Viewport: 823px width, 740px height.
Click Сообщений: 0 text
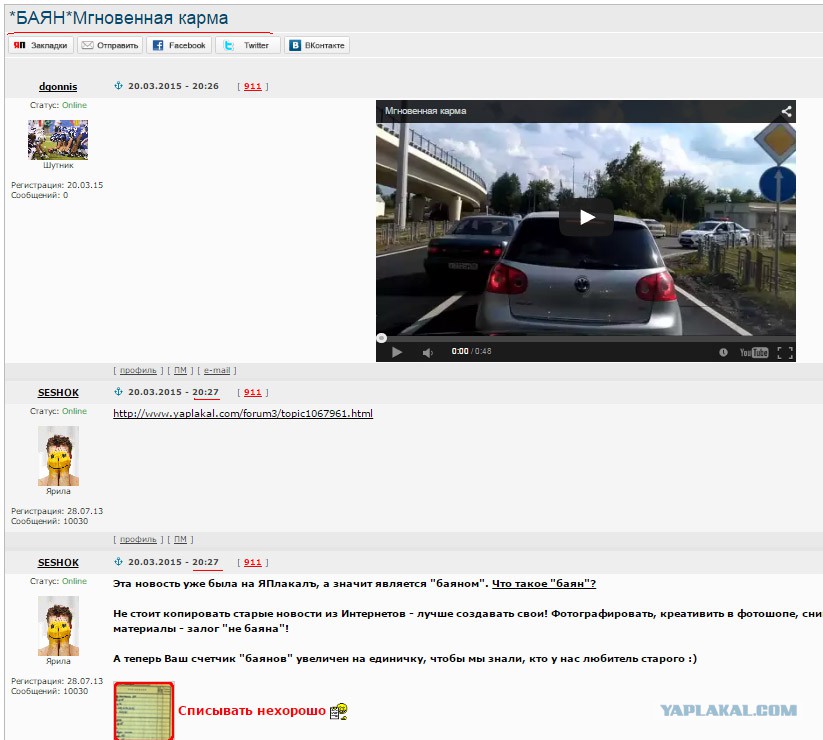tap(39, 195)
